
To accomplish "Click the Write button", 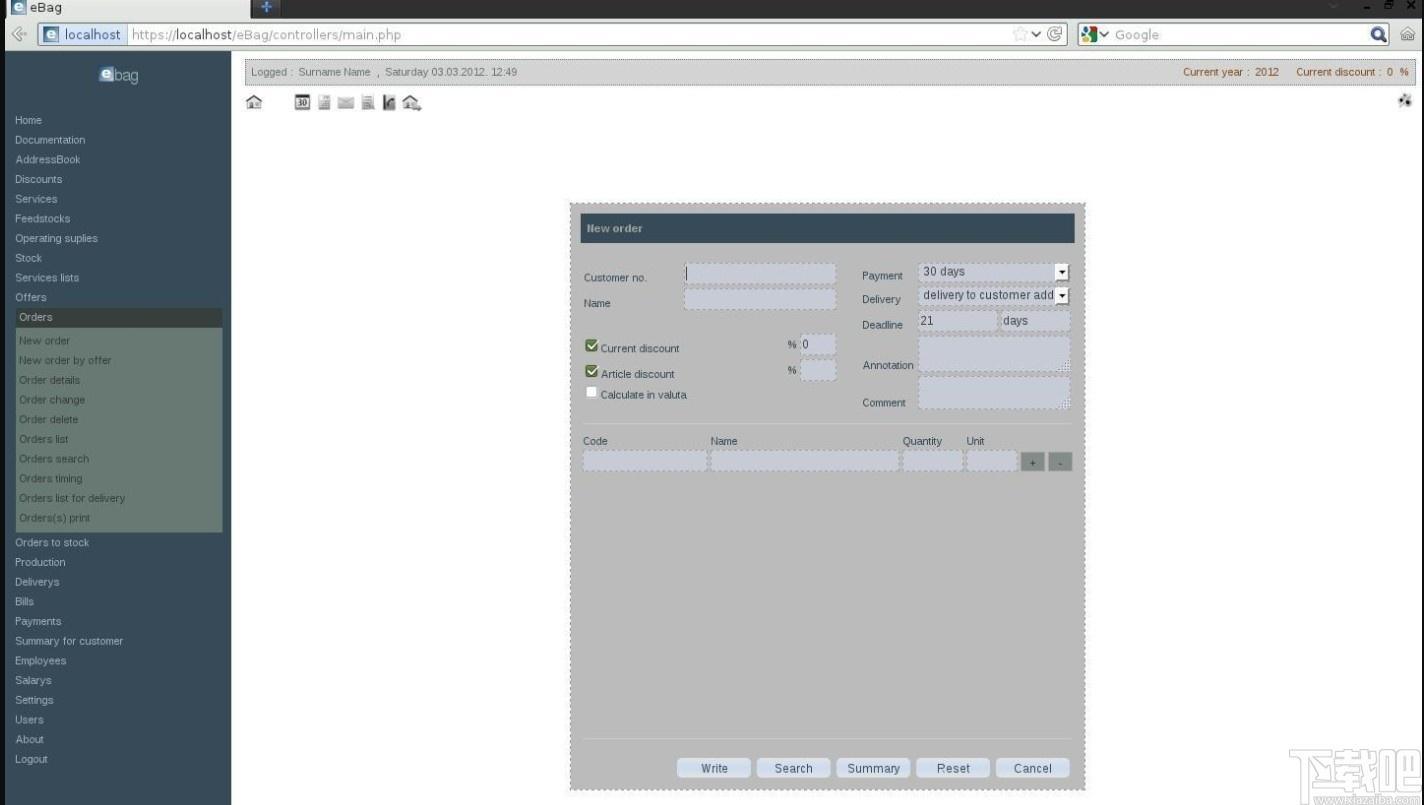I will tap(714, 768).
